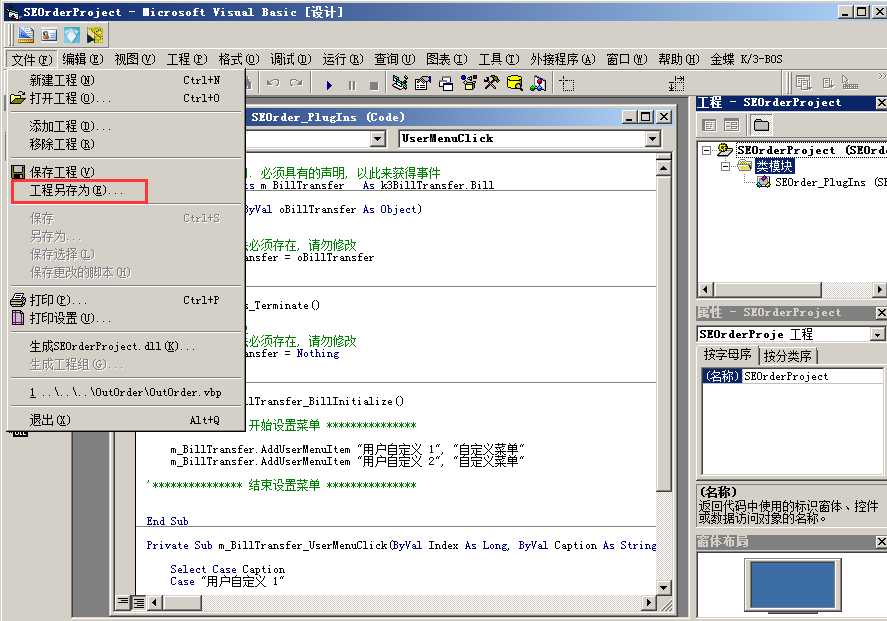Open the 视图 menu

[x=135, y=59]
